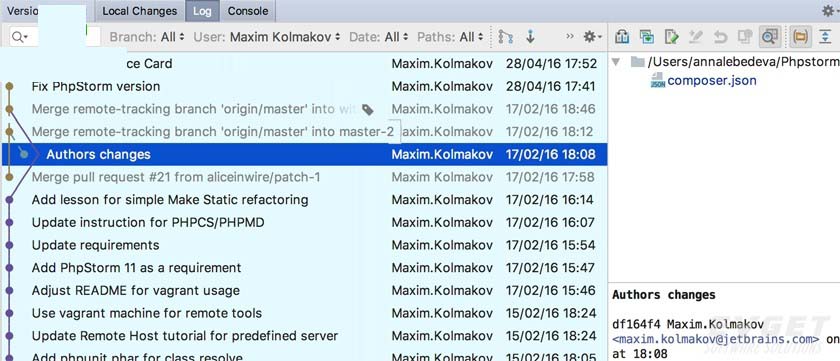This screenshot has width=840, height=361.
Task: Click the go-to-hash down arrow icon
Action: pyautogui.click(x=530, y=37)
